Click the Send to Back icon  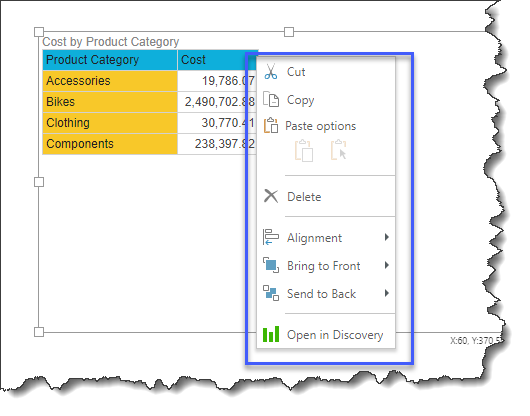click(271, 293)
